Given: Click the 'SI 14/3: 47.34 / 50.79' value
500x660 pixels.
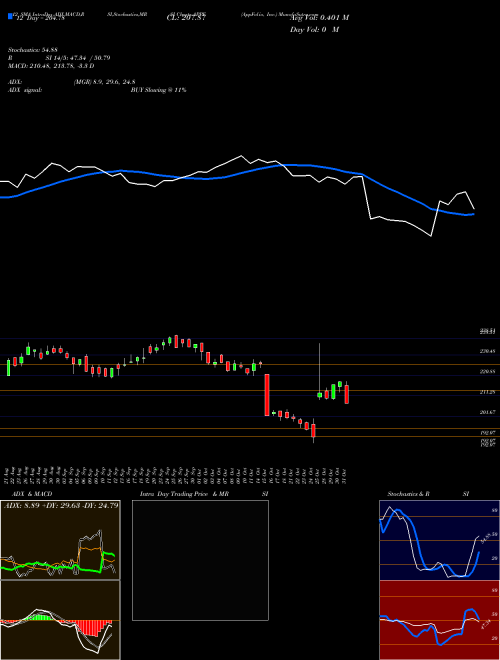Looking at the screenshot, I should point(78,58).
